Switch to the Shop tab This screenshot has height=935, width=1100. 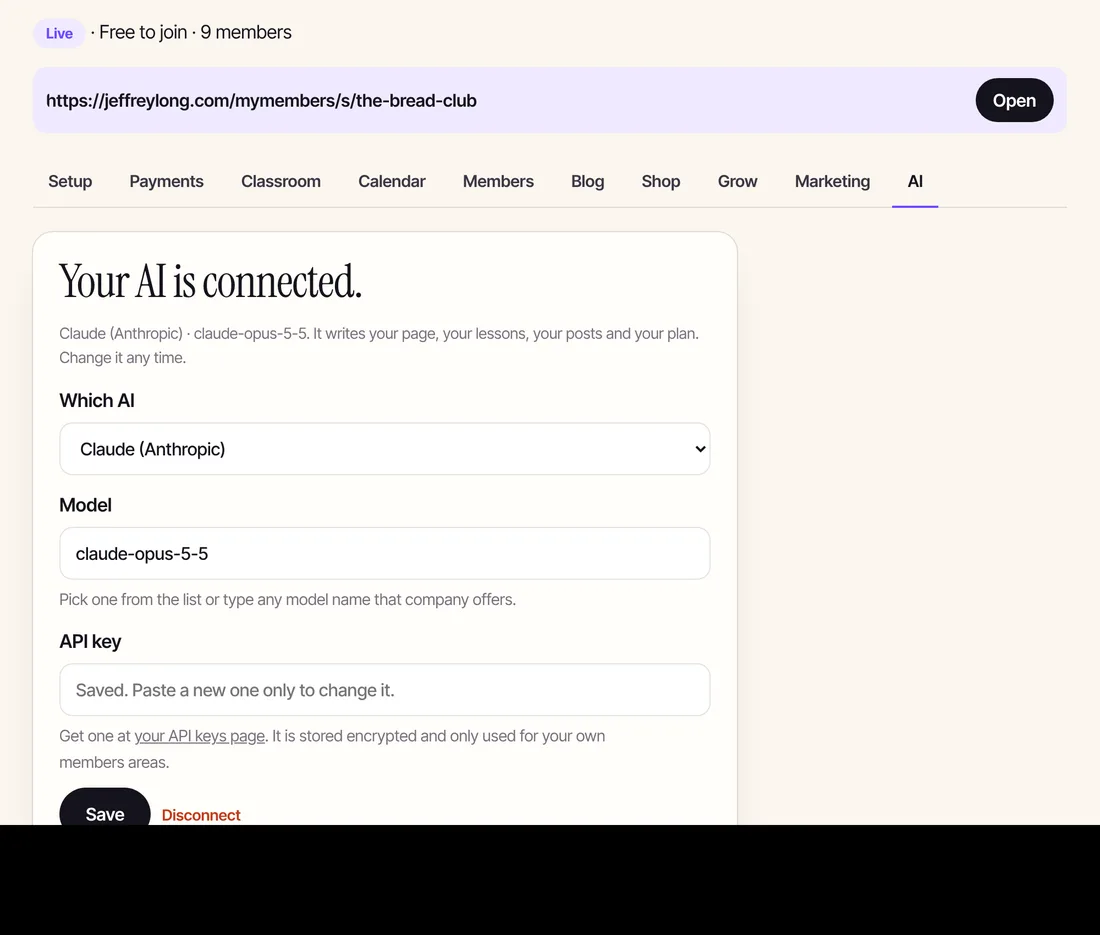661,181
